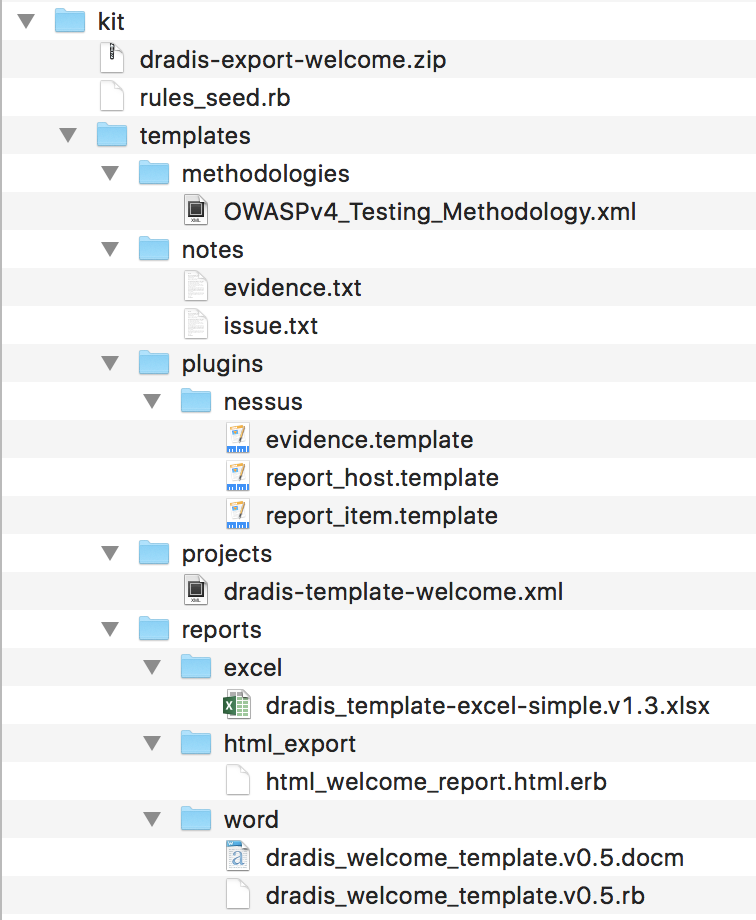Collapse the reports folder triangle
Screen dimensions: 756x920
(x=109, y=630)
